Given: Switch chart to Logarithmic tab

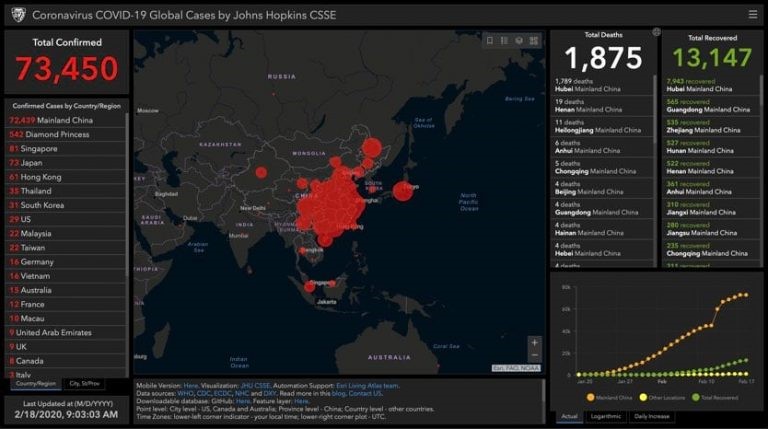Looking at the screenshot, I should click(x=605, y=416).
